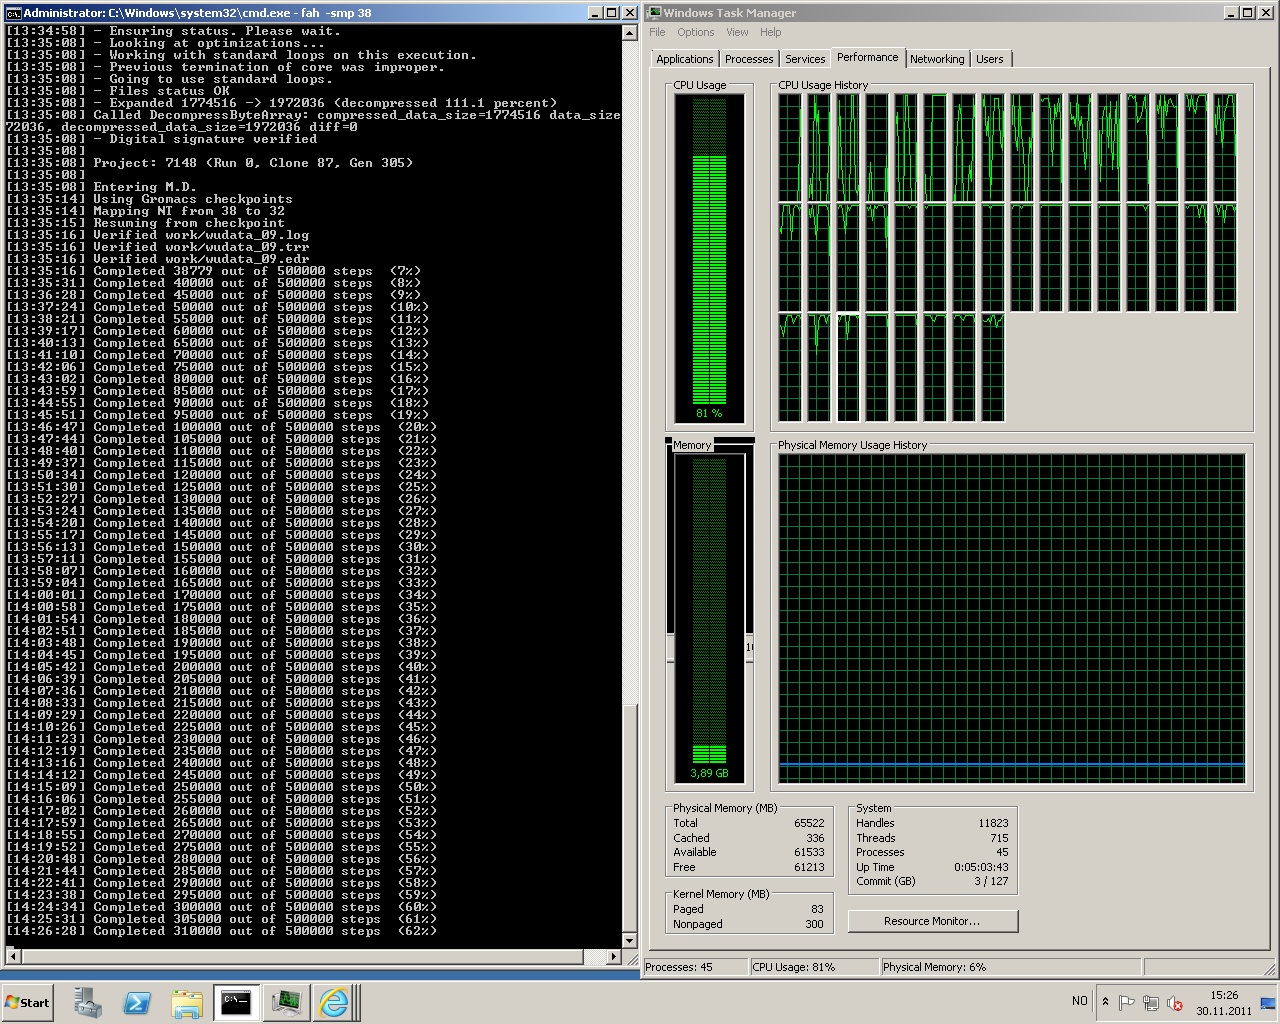Open Server Manager from the taskbar
Viewport: 1280px width, 1024px height.
coord(88,1002)
